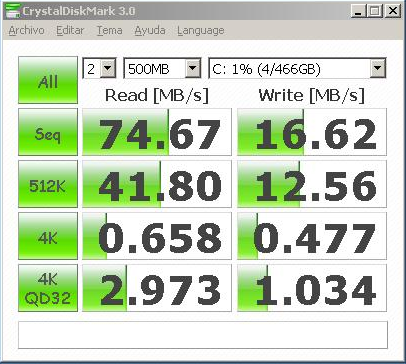Expand the C: drive selection dropdown
Viewport: 406px width, 364px height.
click(297, 68)
